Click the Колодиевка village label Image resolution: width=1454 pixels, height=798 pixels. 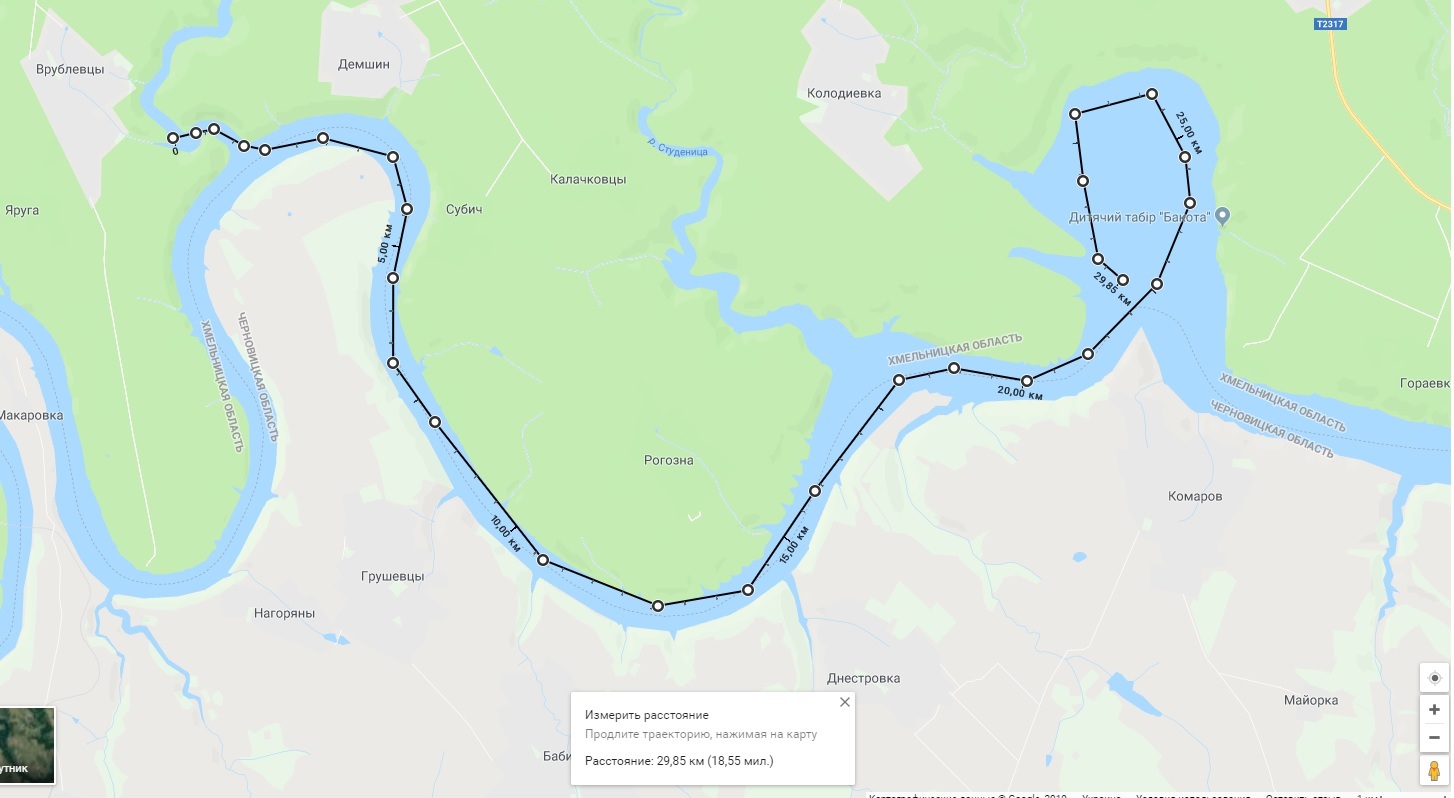(x=844, y=93)
